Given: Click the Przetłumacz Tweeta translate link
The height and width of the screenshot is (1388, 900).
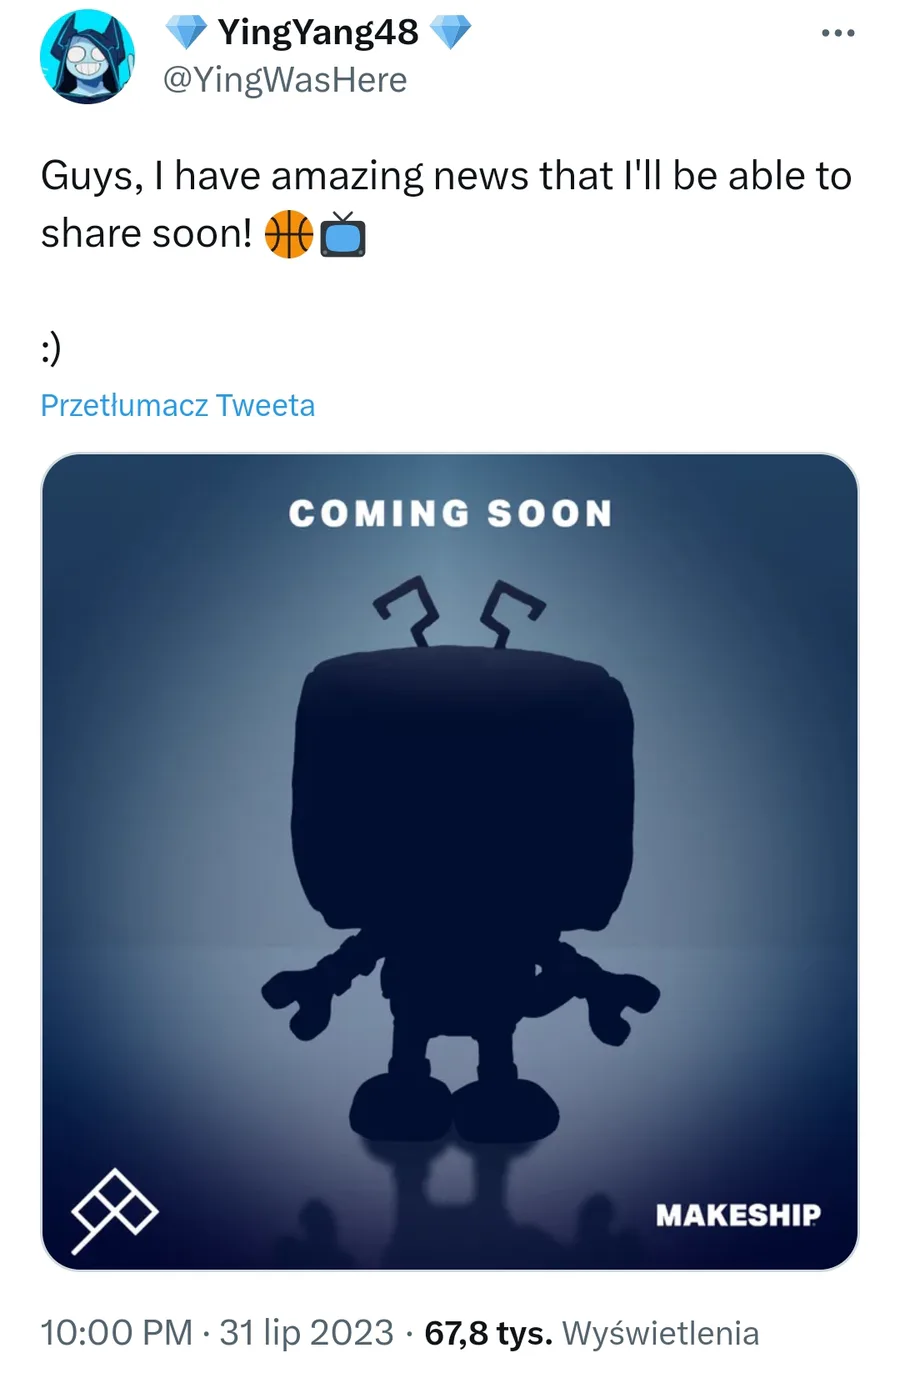Looking at the screenshot, I should [178, 405].
